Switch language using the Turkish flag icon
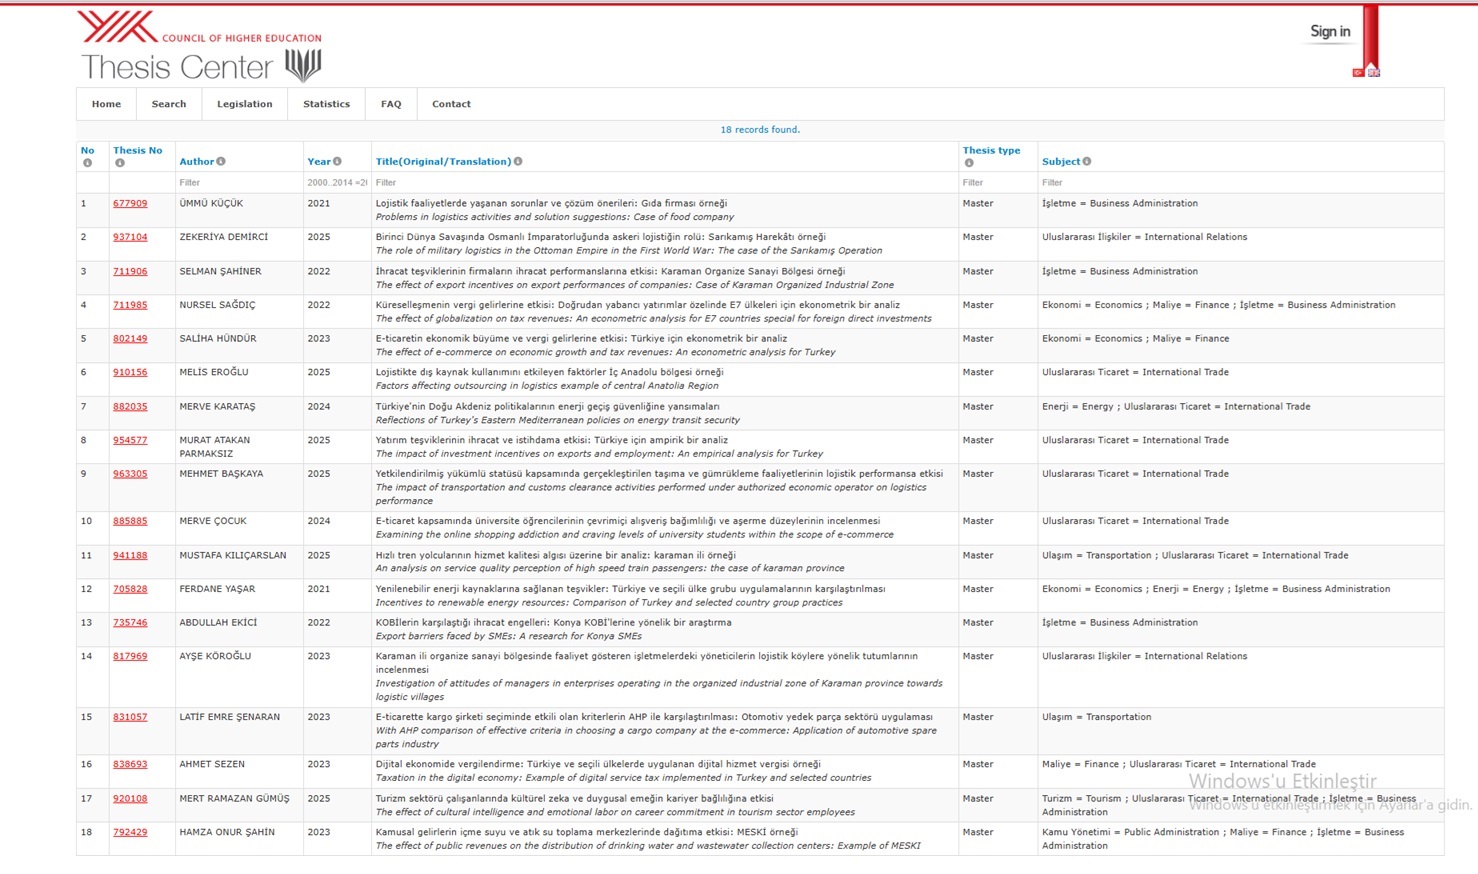This screenshot has height=874, width=1478. (x=1358, y=72)
